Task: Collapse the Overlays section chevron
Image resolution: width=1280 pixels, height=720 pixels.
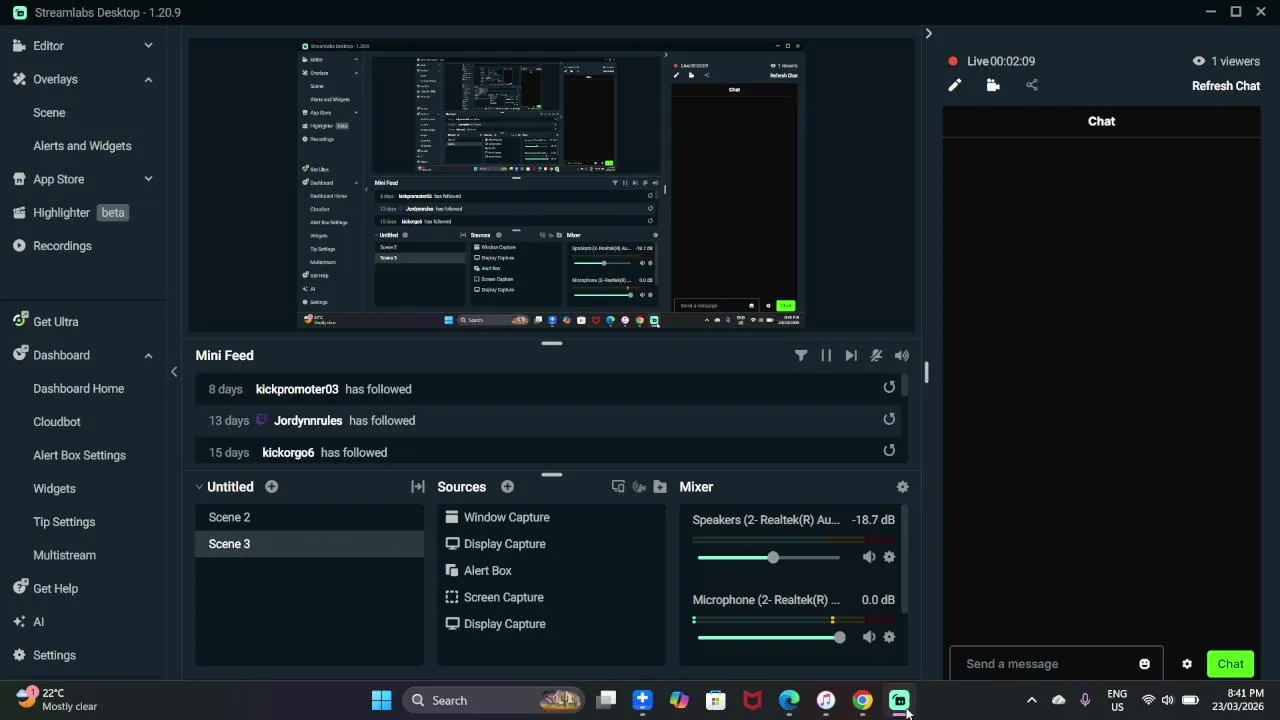Action: pyautogui.click(x=148, y=79)
